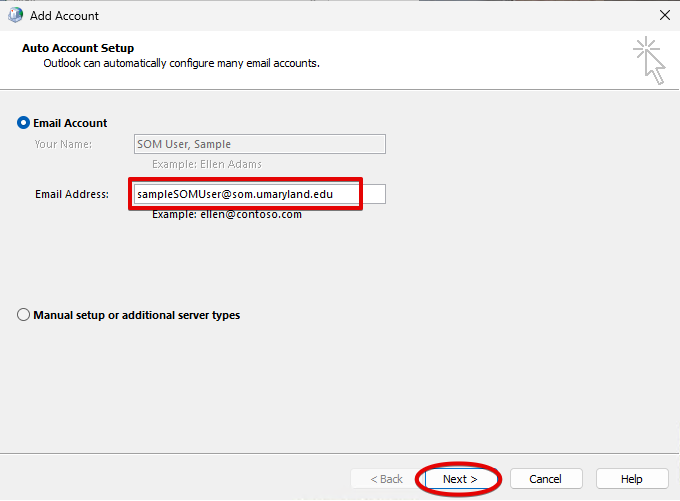Open Help for account setup
Image resolution: width=680 pixels, height=501 pixels.
tap(631, 479)
